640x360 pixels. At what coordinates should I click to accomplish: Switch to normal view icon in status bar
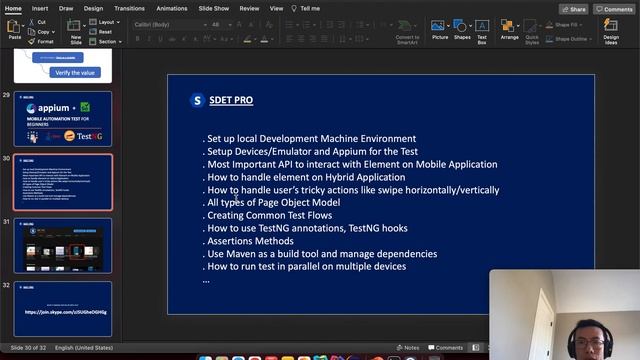(x=476, y=347)
